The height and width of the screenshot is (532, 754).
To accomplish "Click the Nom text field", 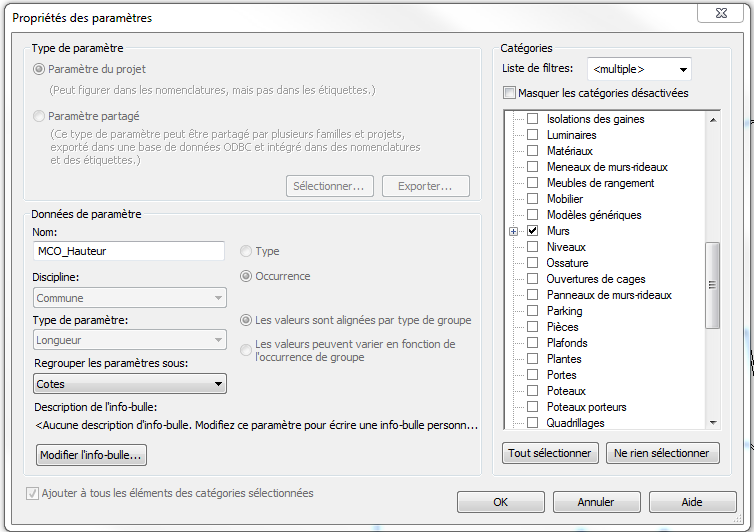I will click(128, 251).
